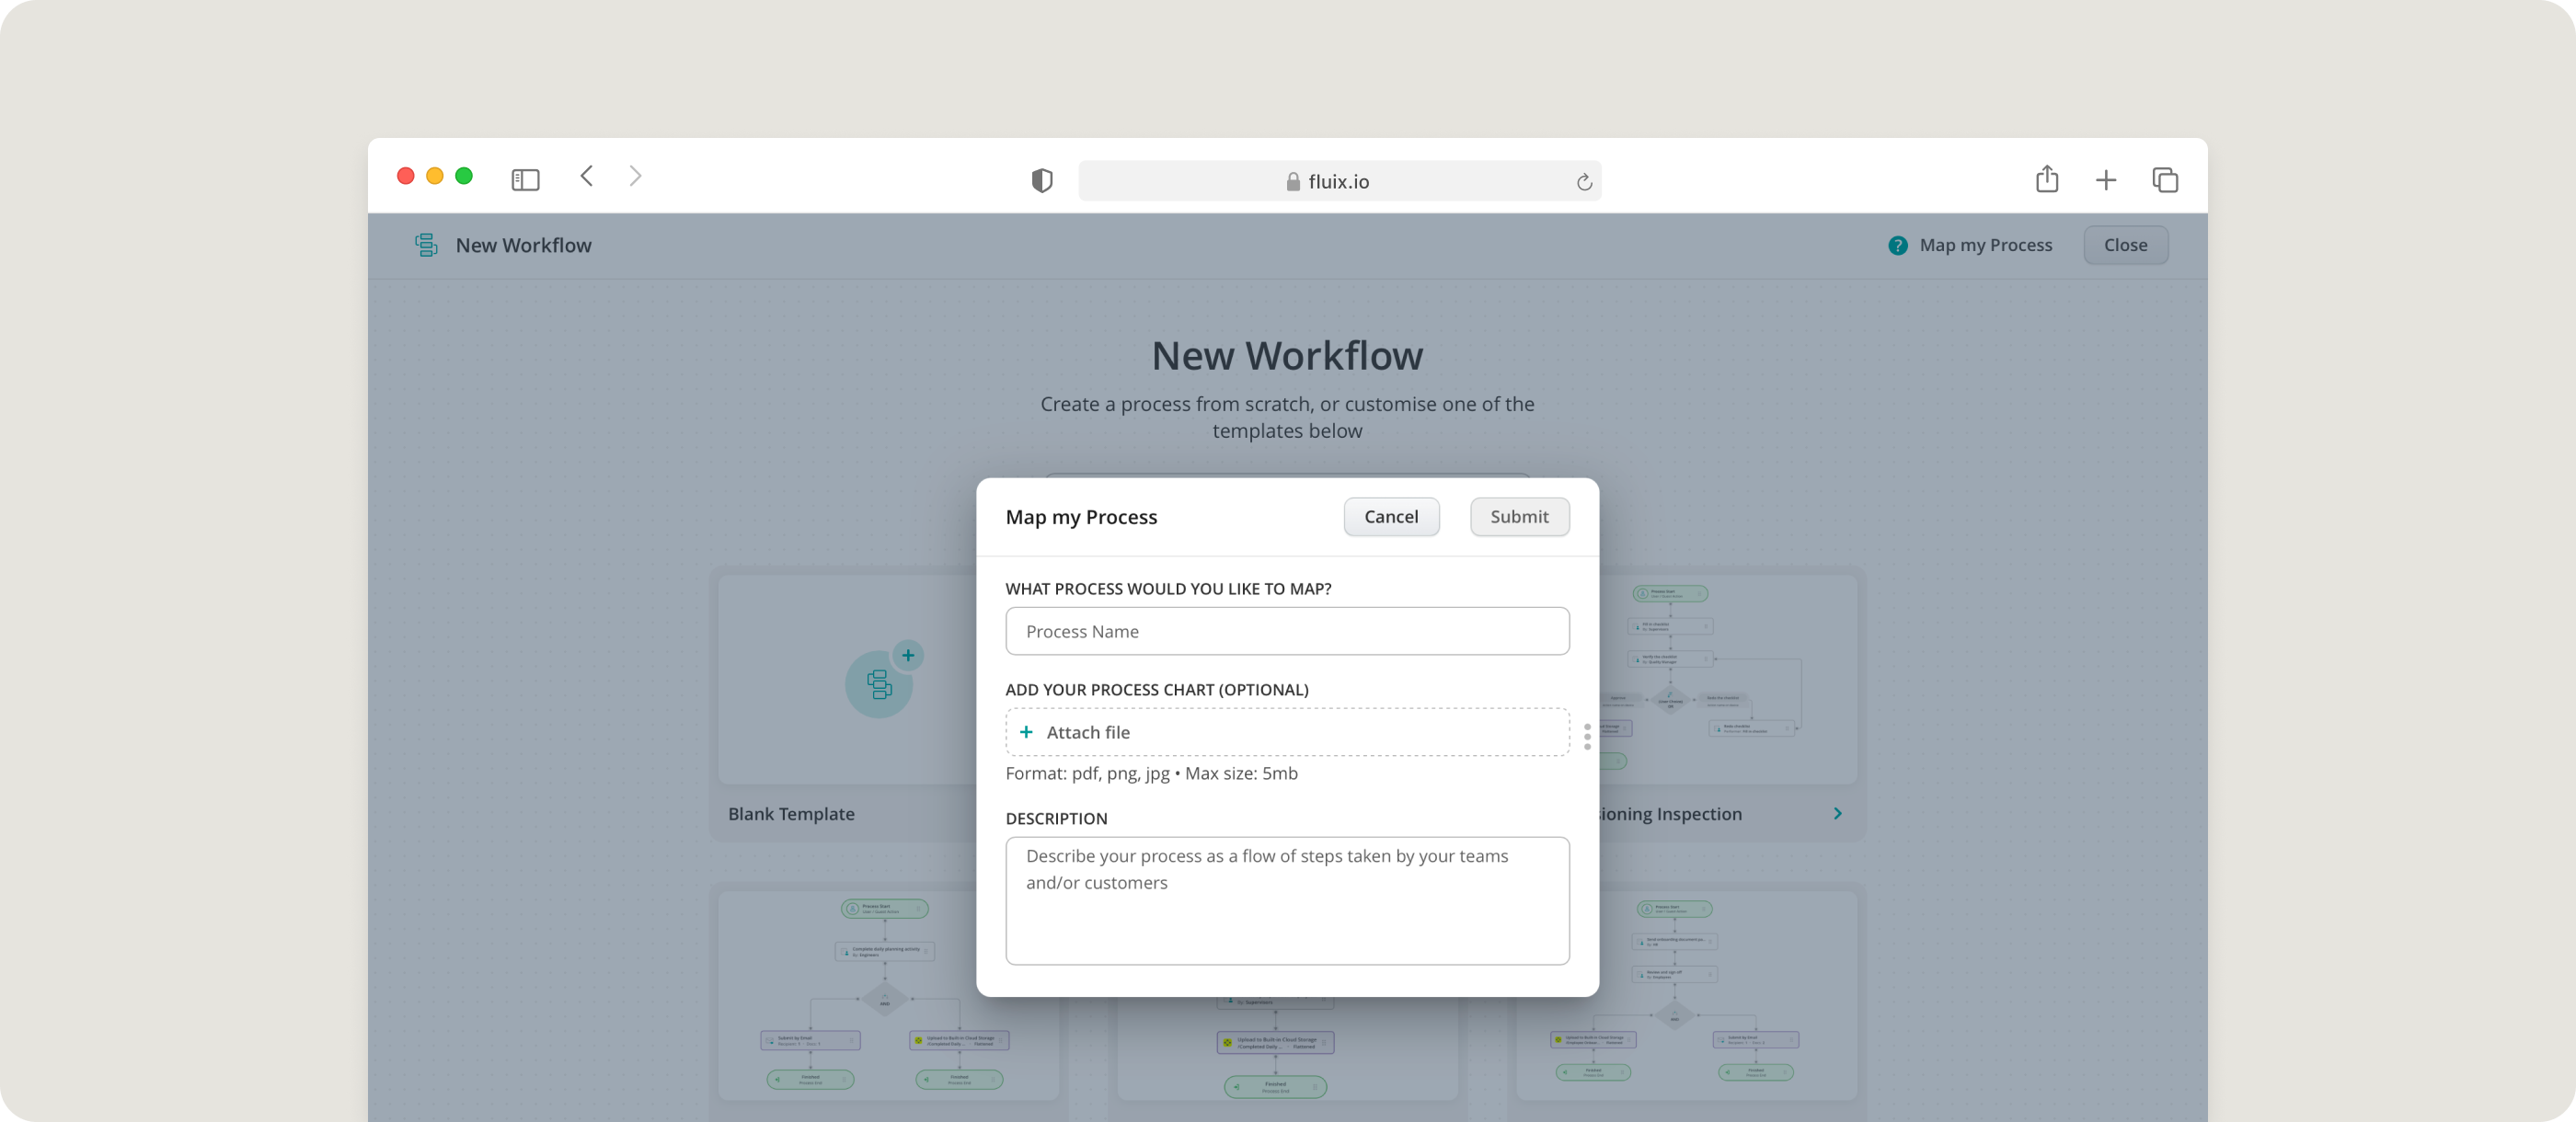Open a new tab with plus icon
2576x1122 pixels.
[2105, 180]
